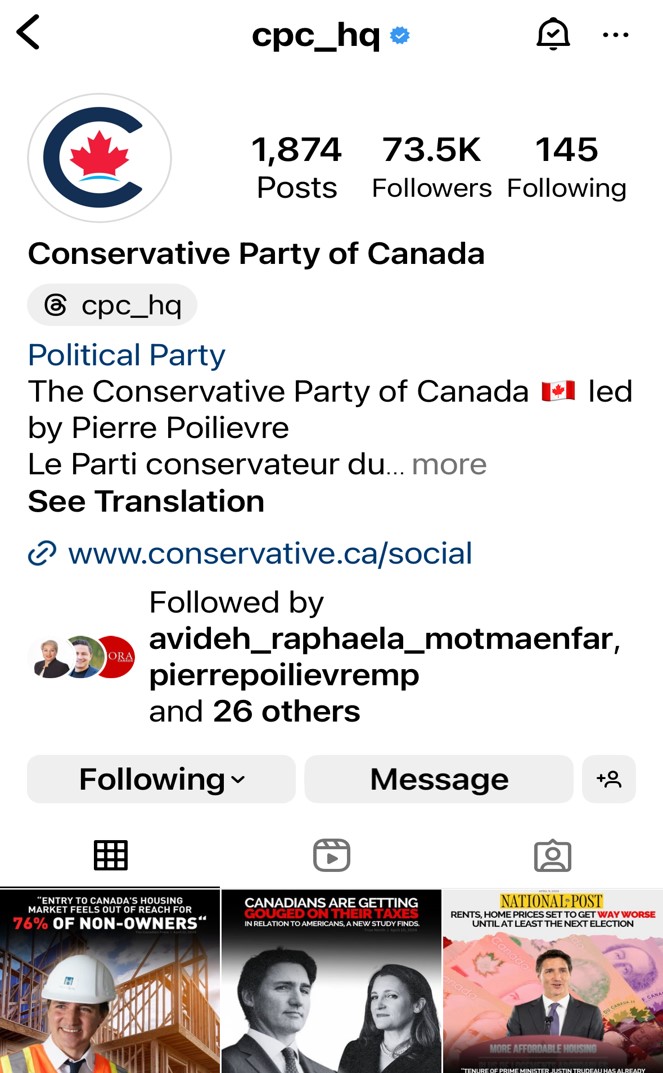This screenshot has height=1073, width=663.
Task: Open the three-dots more options menu
Action: pos(615,34)
